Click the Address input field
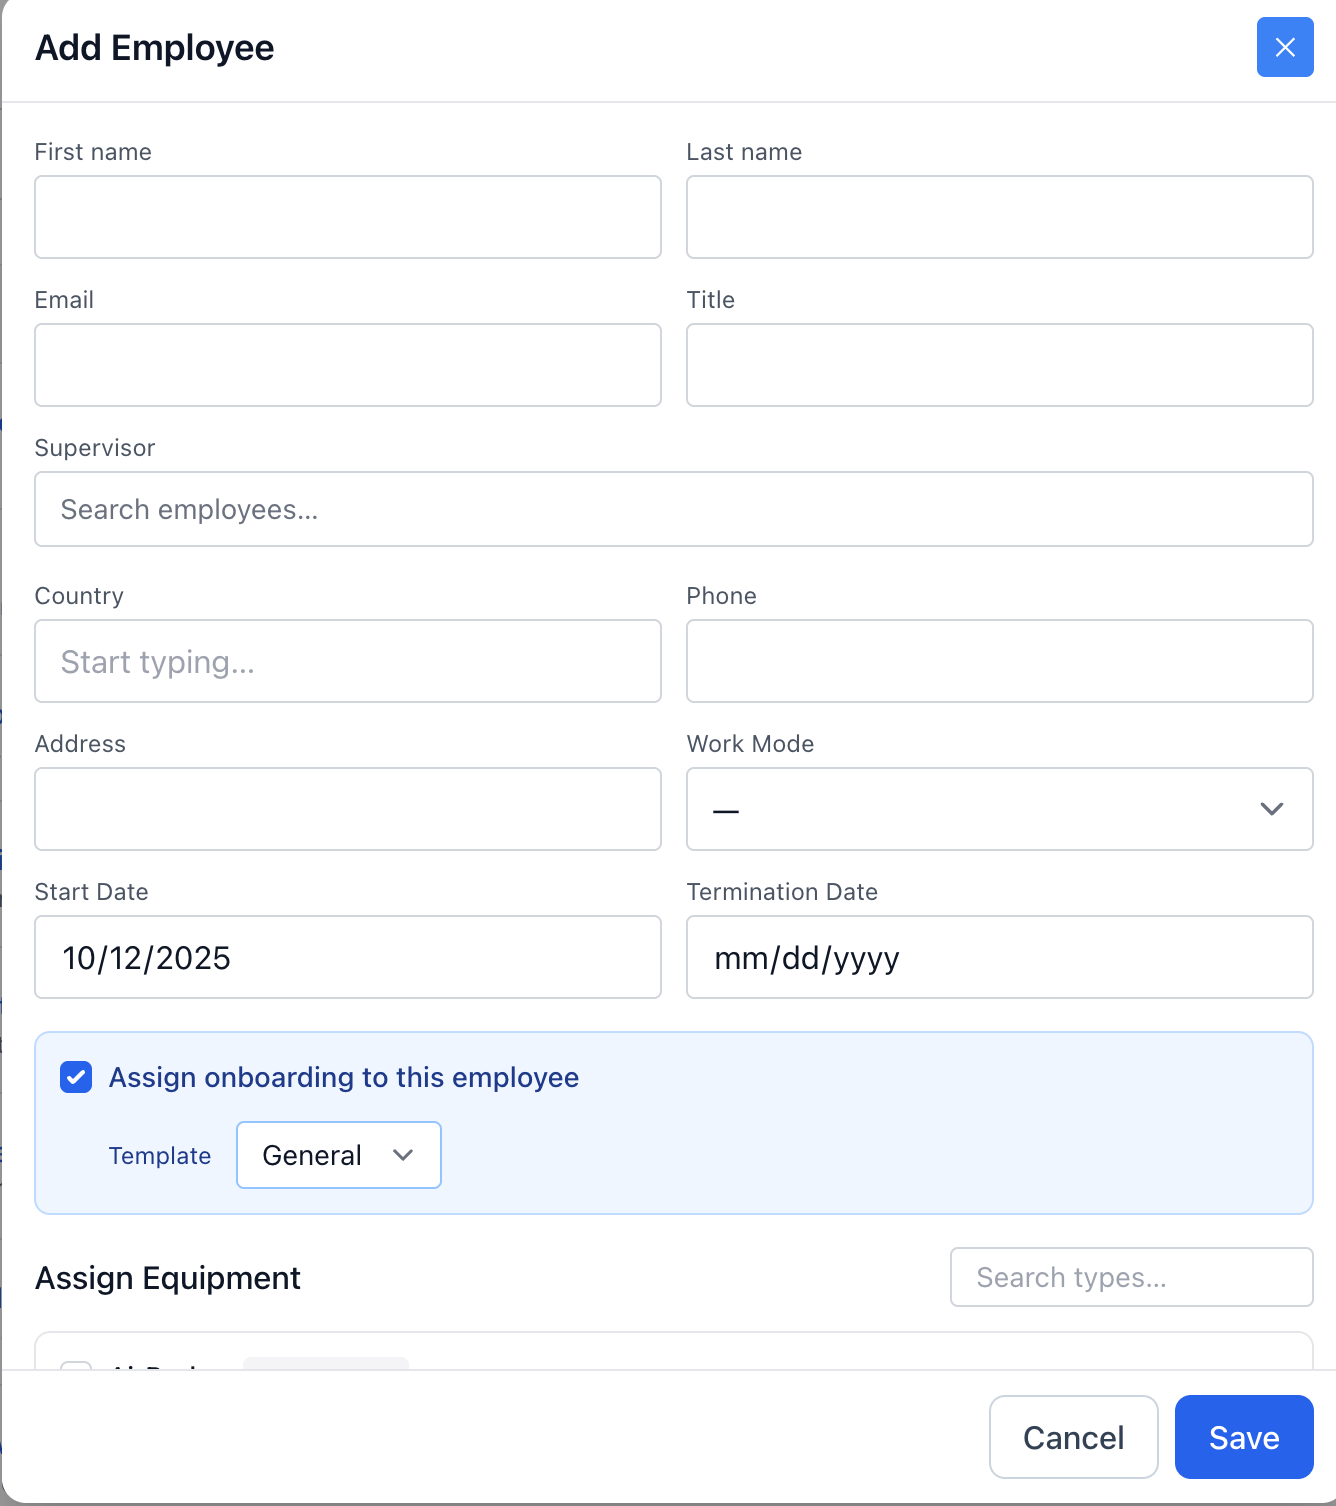Image resolution: width=1336 pixels, height=1506 pixels. pyautogui.click(x=347, y=809)
